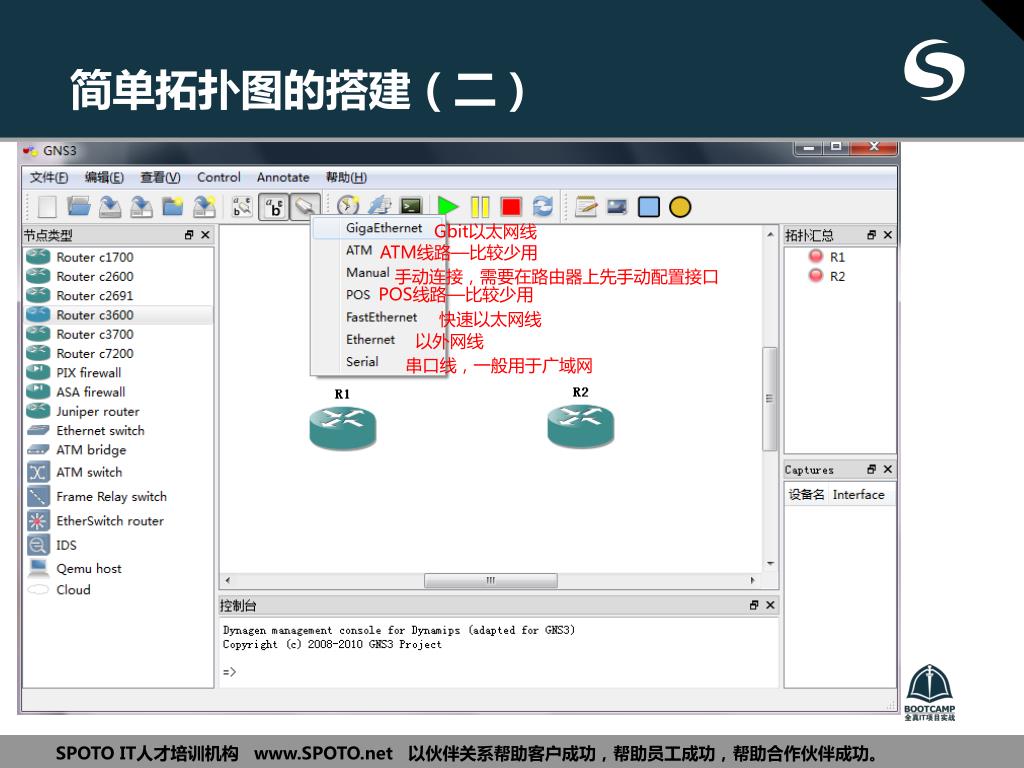Open console terminal icon in toolbar
Viewport: 1024px width, 768px height.
click(x=411, y=206)
